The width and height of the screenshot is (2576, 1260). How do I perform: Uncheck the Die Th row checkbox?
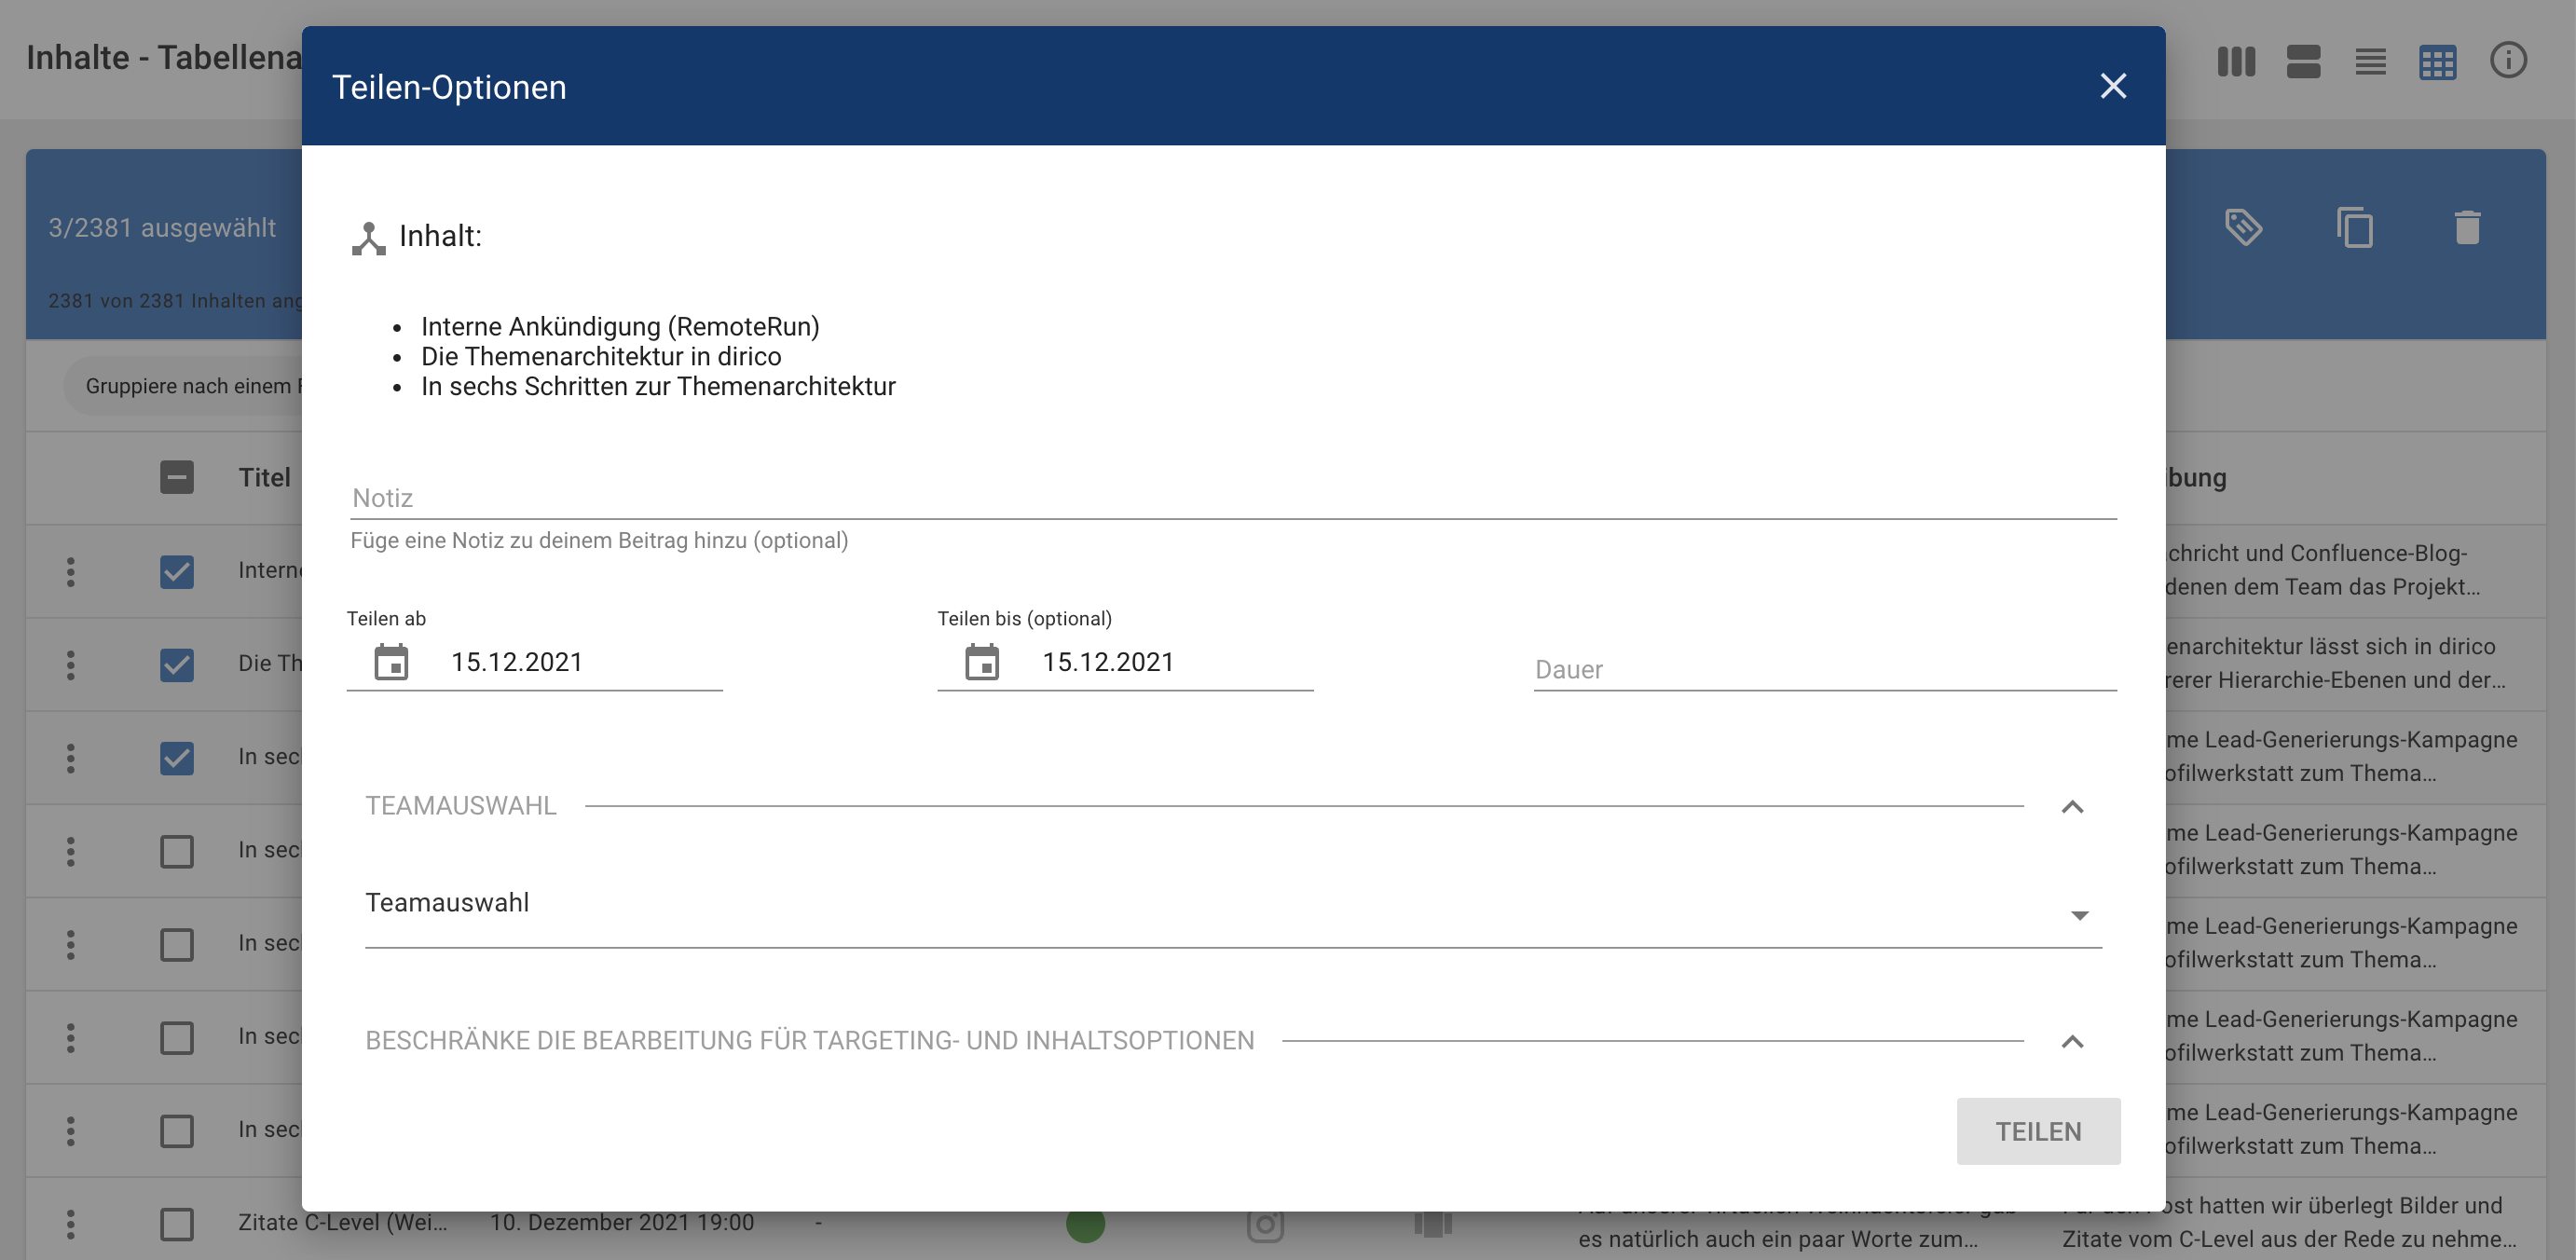[177, 664]
